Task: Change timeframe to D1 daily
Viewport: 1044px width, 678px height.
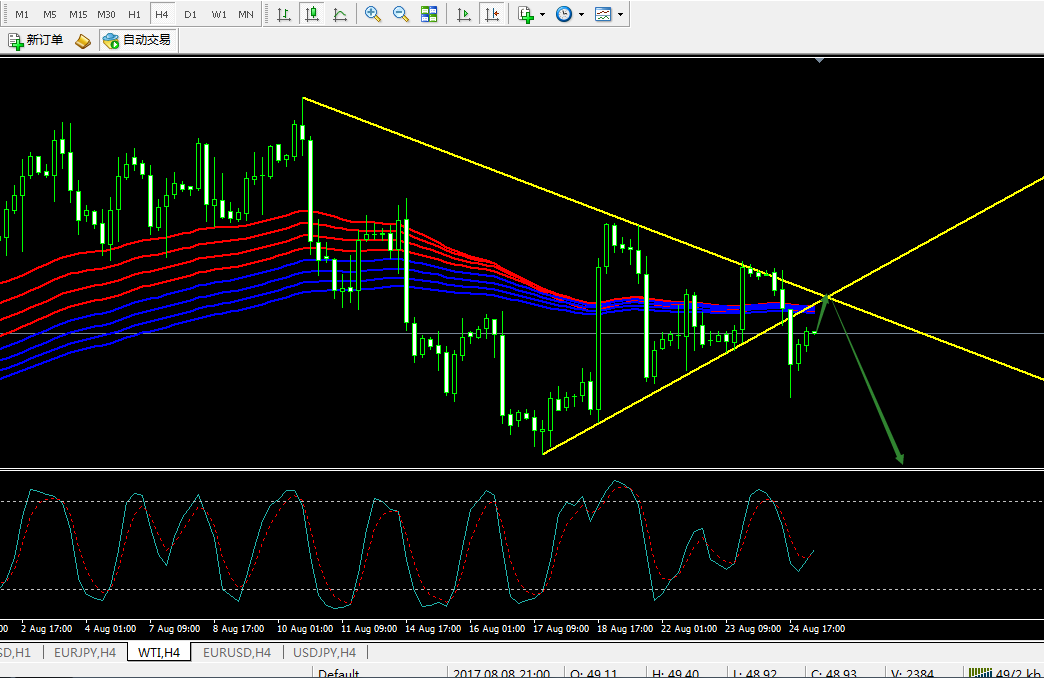Action: [190, 14]
